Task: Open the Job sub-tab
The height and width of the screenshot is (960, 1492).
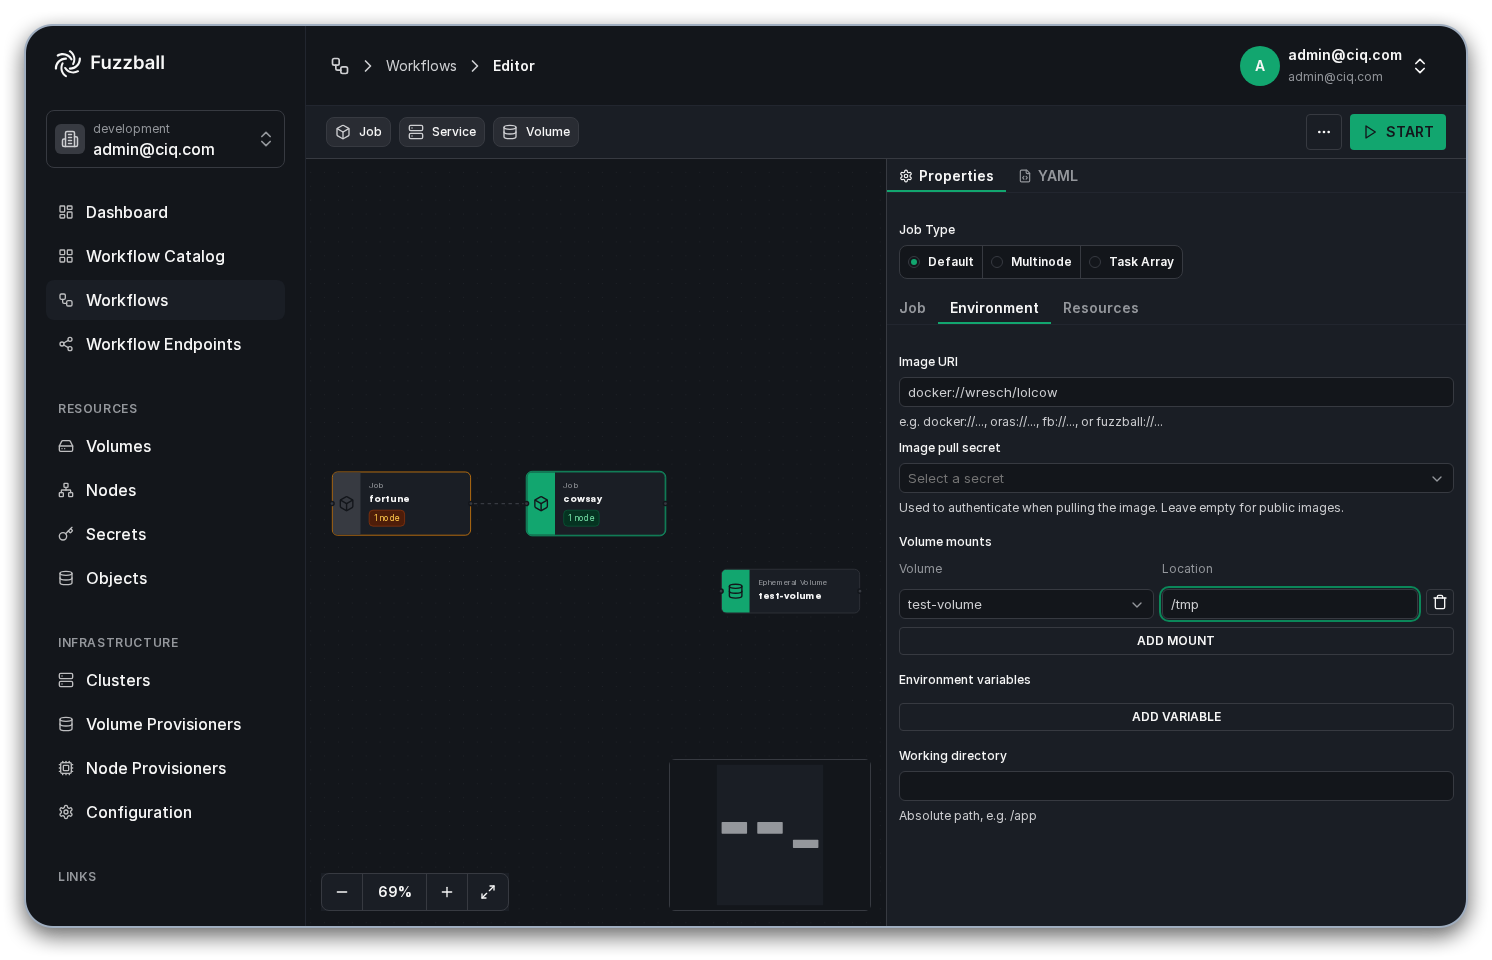Action: pyautogui.click(x=912, y=308)
